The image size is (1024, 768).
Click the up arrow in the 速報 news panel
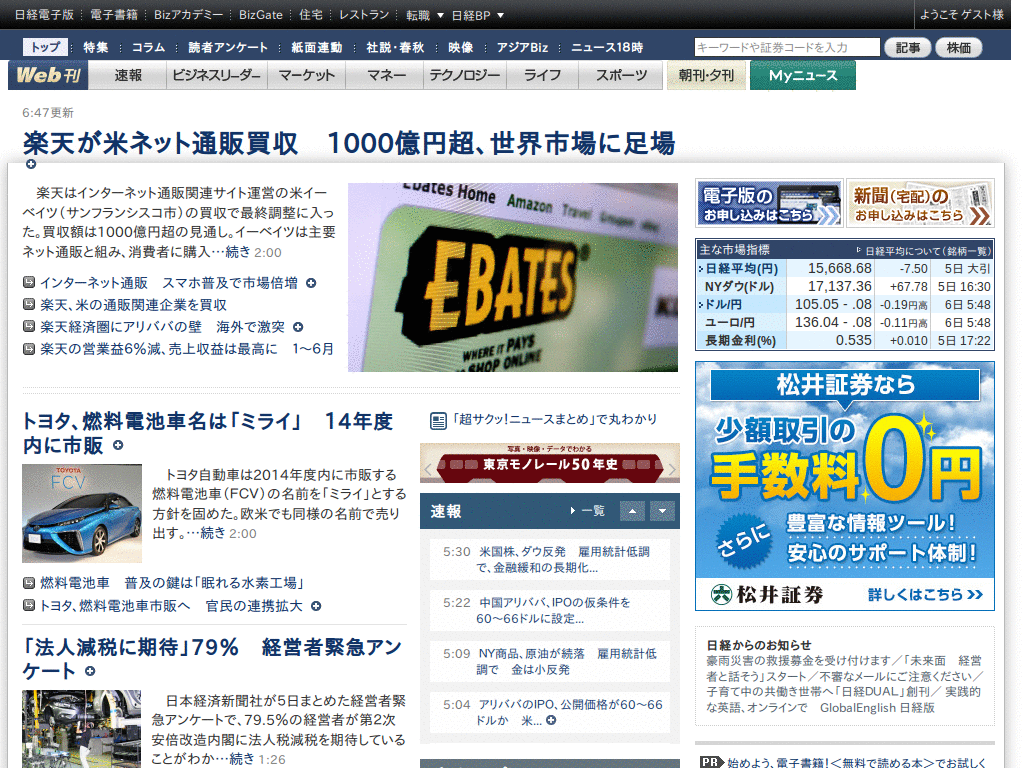coord(632,511)
